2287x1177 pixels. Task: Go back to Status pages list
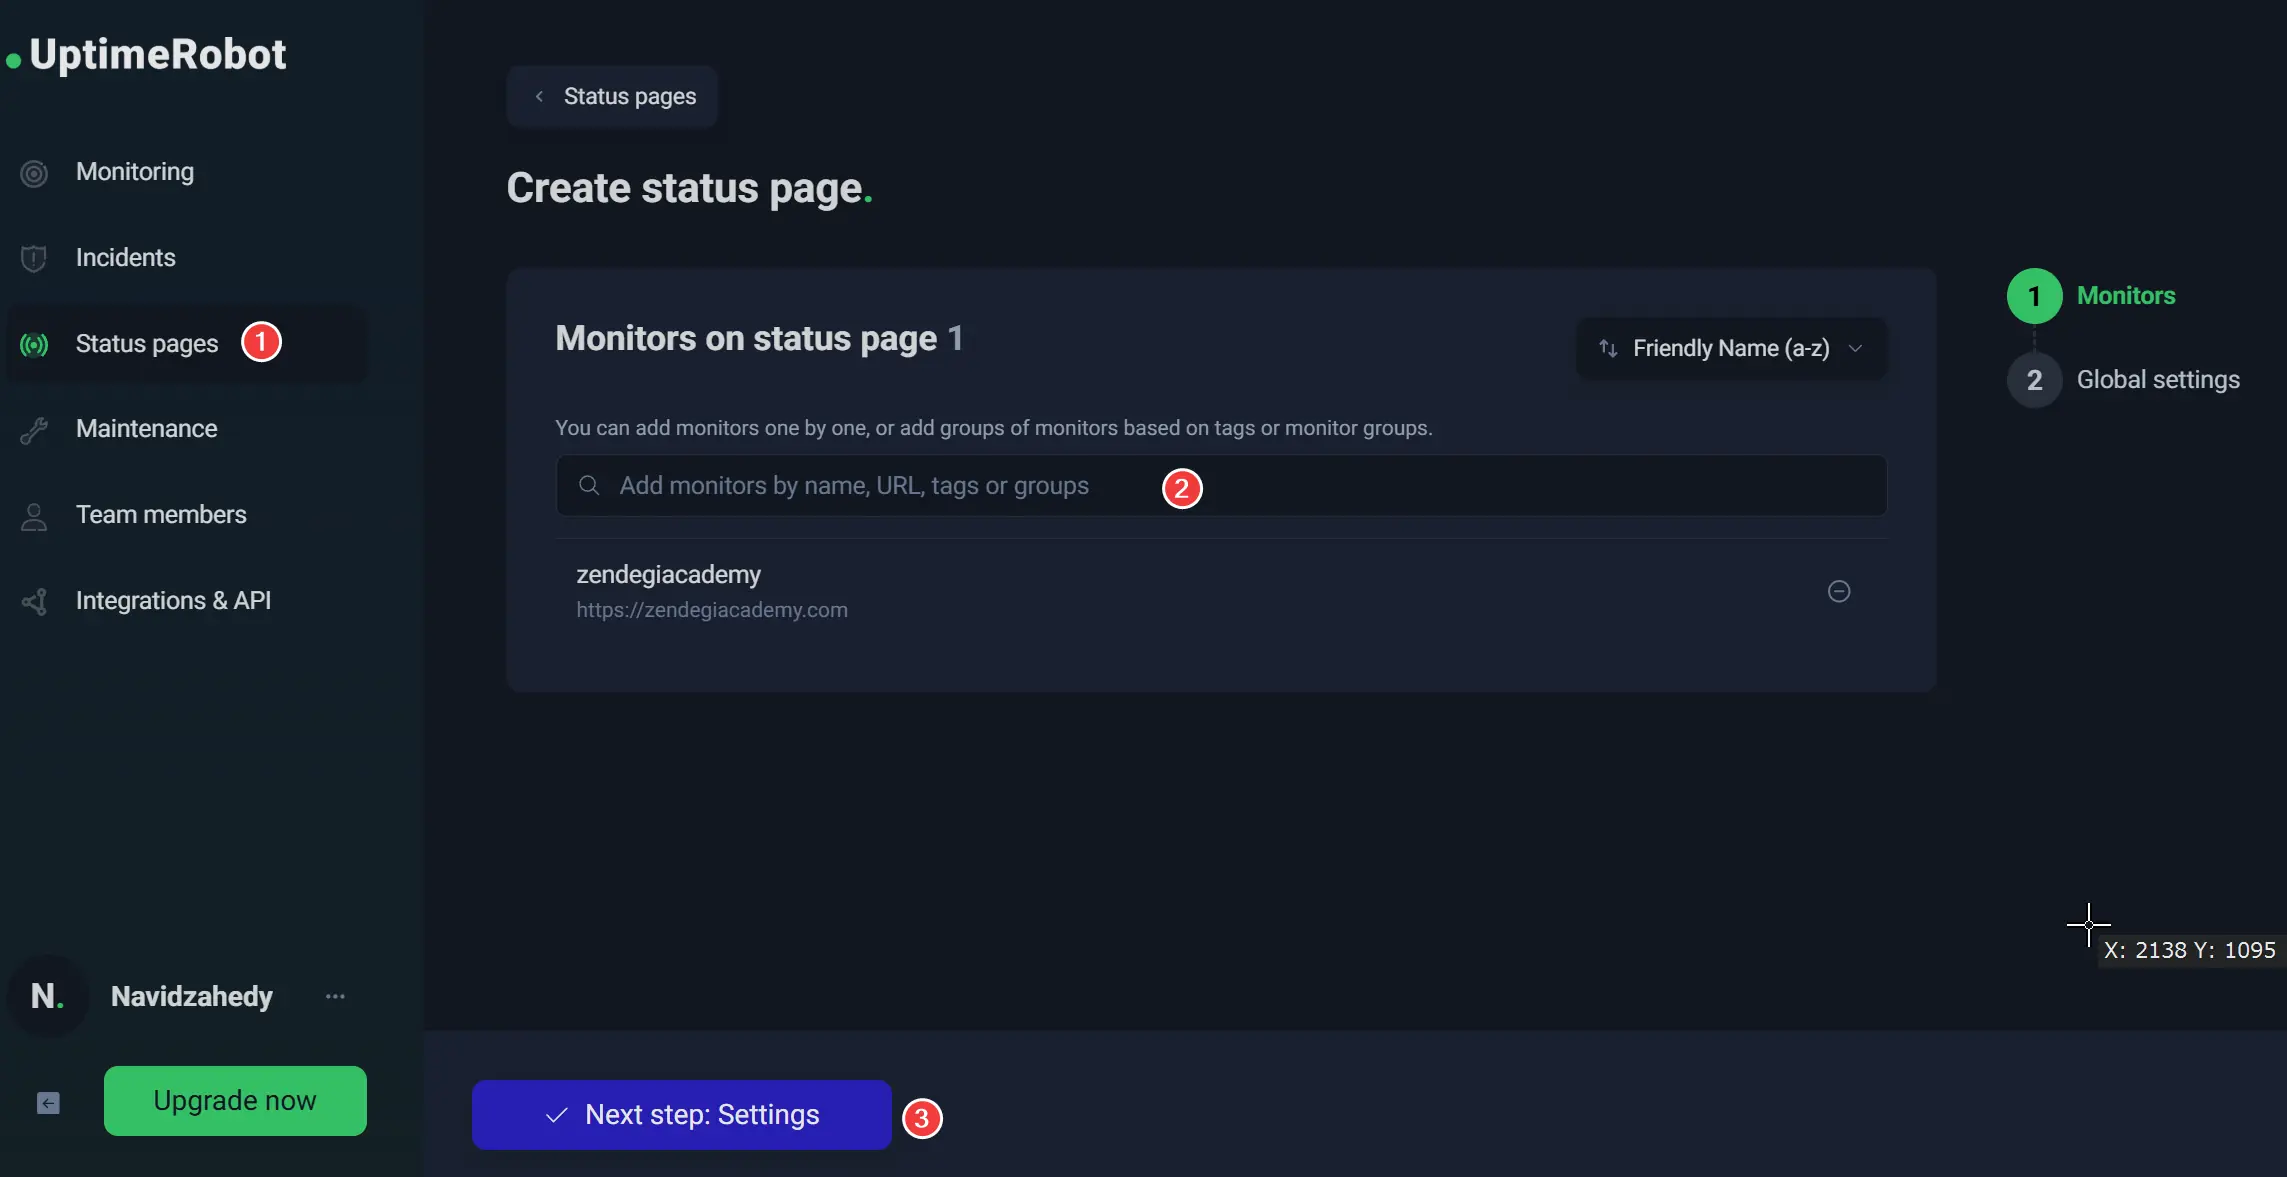612,96
